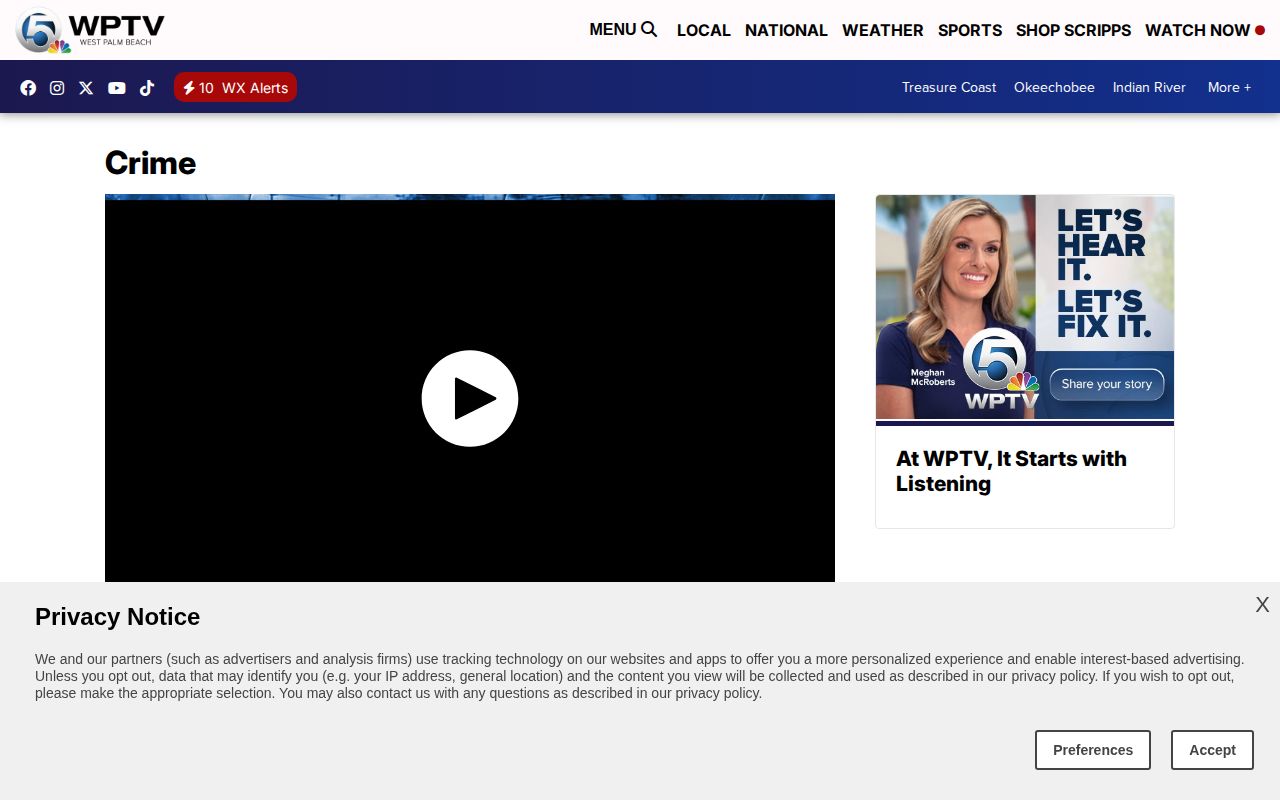Open Okeechobee news link
Image resolution: width=1280 pixels, height=800 pixels.
click(1054, 87)
